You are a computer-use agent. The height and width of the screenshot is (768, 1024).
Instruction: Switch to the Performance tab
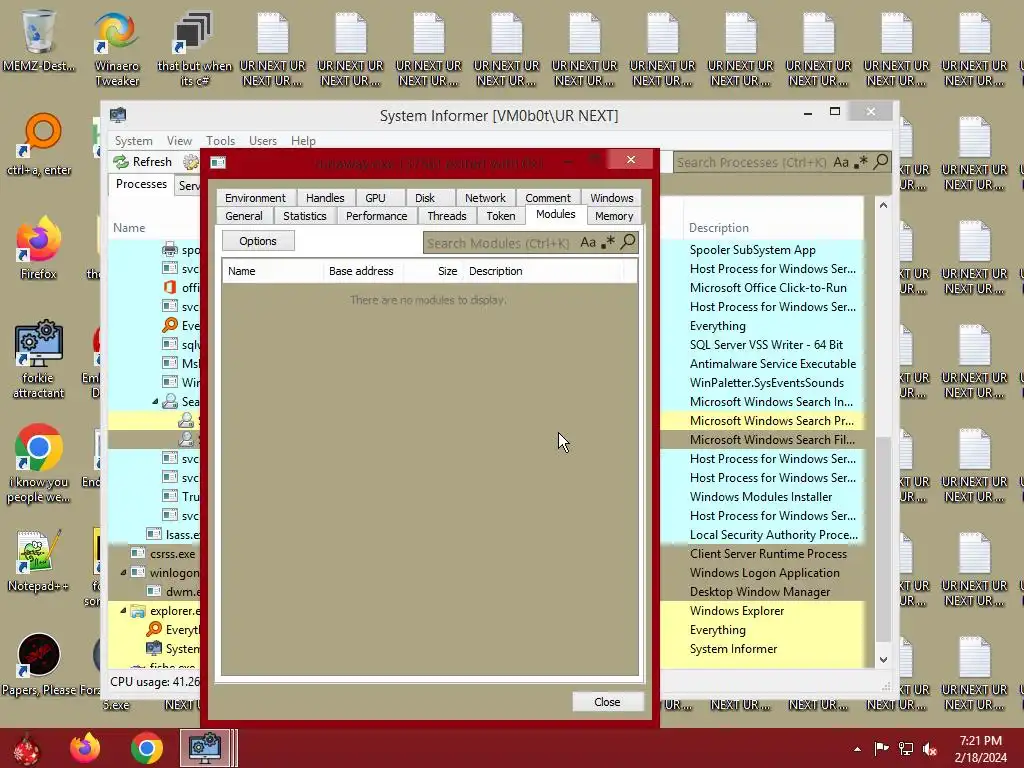tap(376, 216)
